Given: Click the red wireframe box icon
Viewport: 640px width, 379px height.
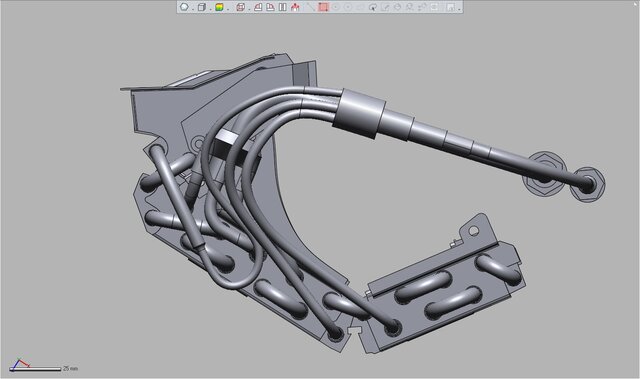Looking at the screenshot, I should pos(240,7).
